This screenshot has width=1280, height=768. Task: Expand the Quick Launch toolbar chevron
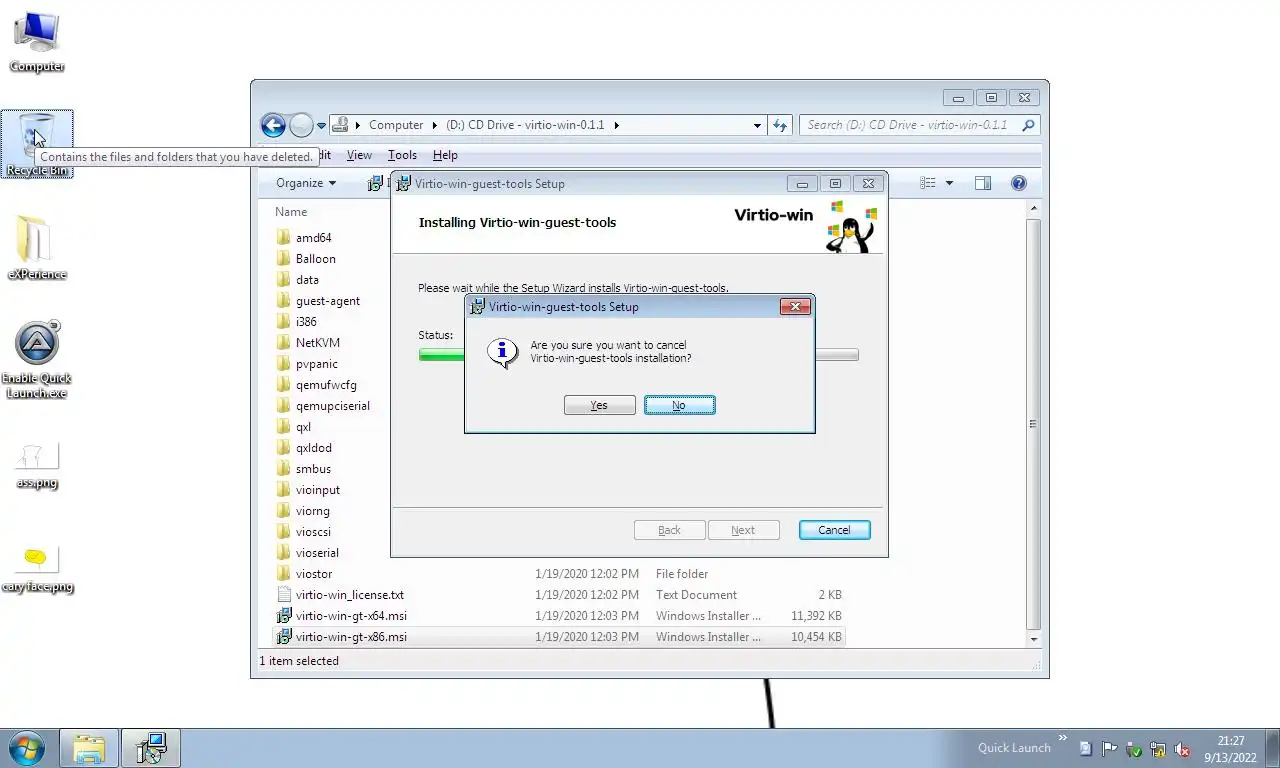1063,738
